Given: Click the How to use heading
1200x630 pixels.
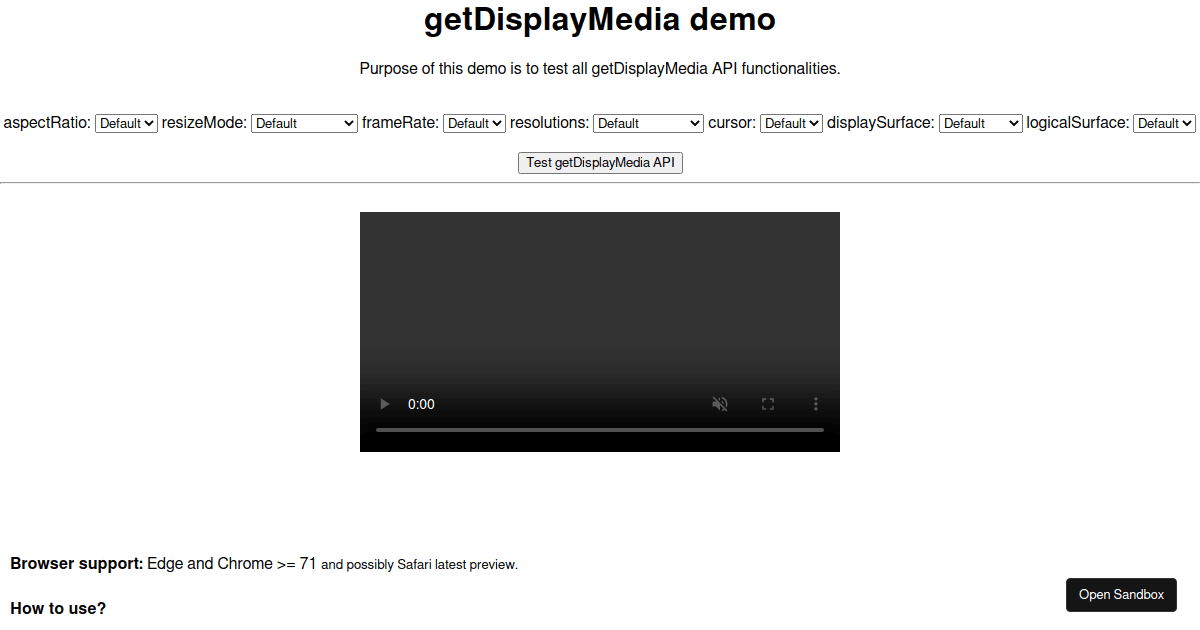Looking at the screenshot, I should 58,608.
